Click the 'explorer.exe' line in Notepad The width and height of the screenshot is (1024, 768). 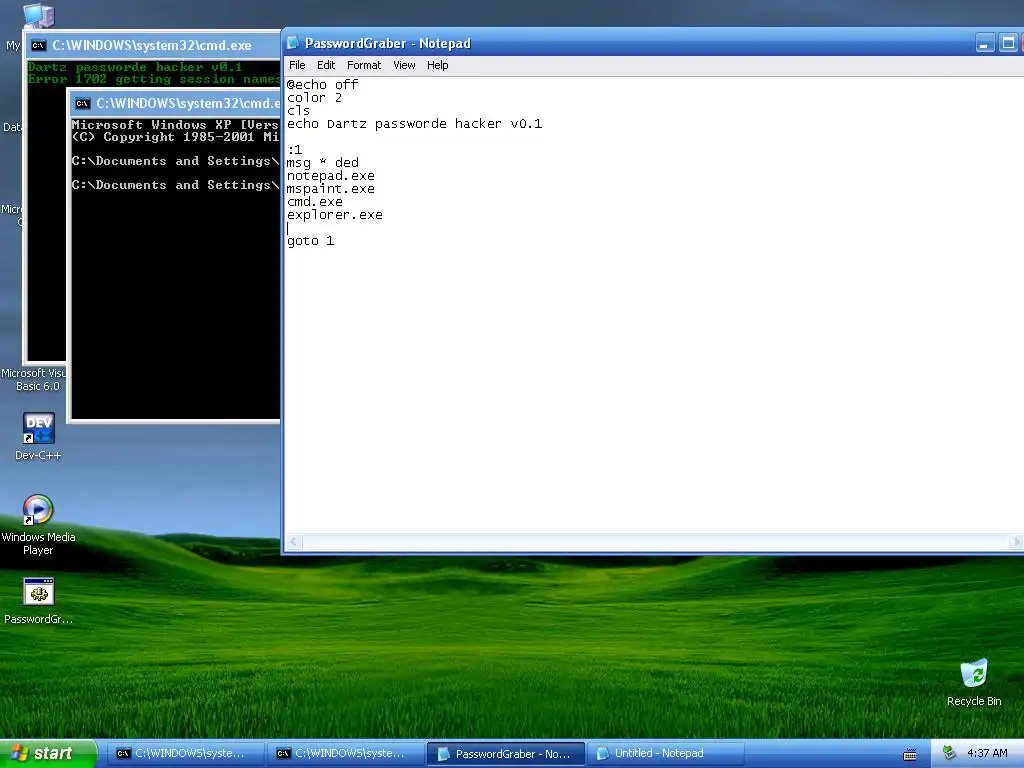[x=334, y=215]
